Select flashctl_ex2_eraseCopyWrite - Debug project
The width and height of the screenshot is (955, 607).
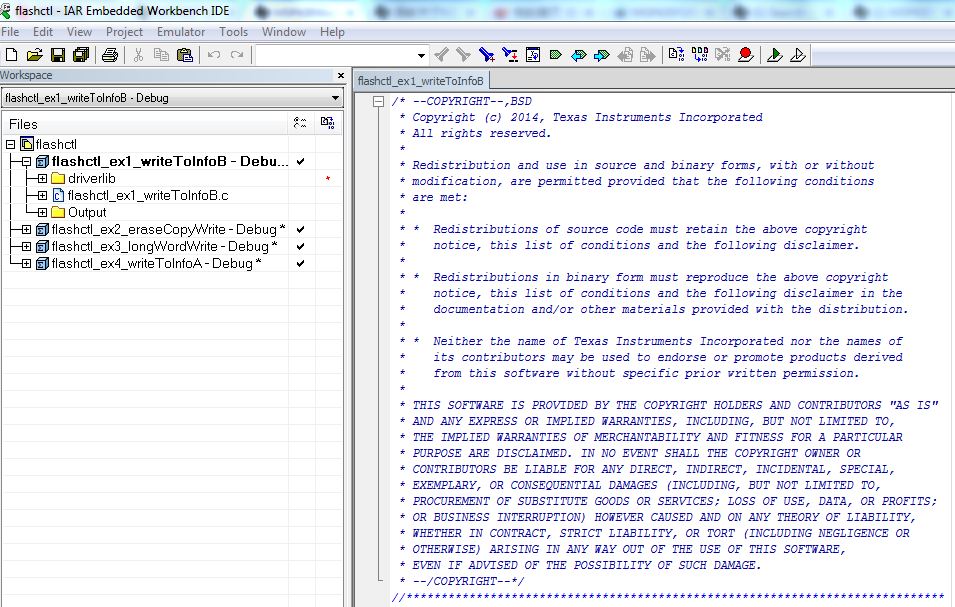(168, 230)
